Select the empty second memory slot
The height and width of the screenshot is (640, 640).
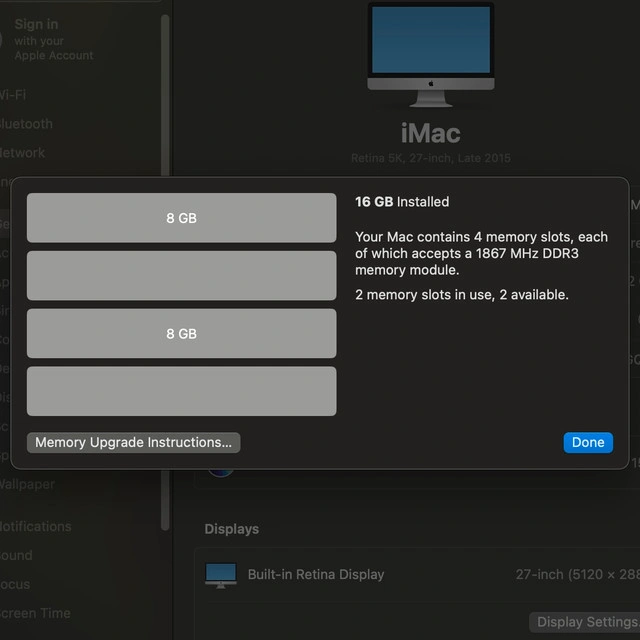[181, 276]
